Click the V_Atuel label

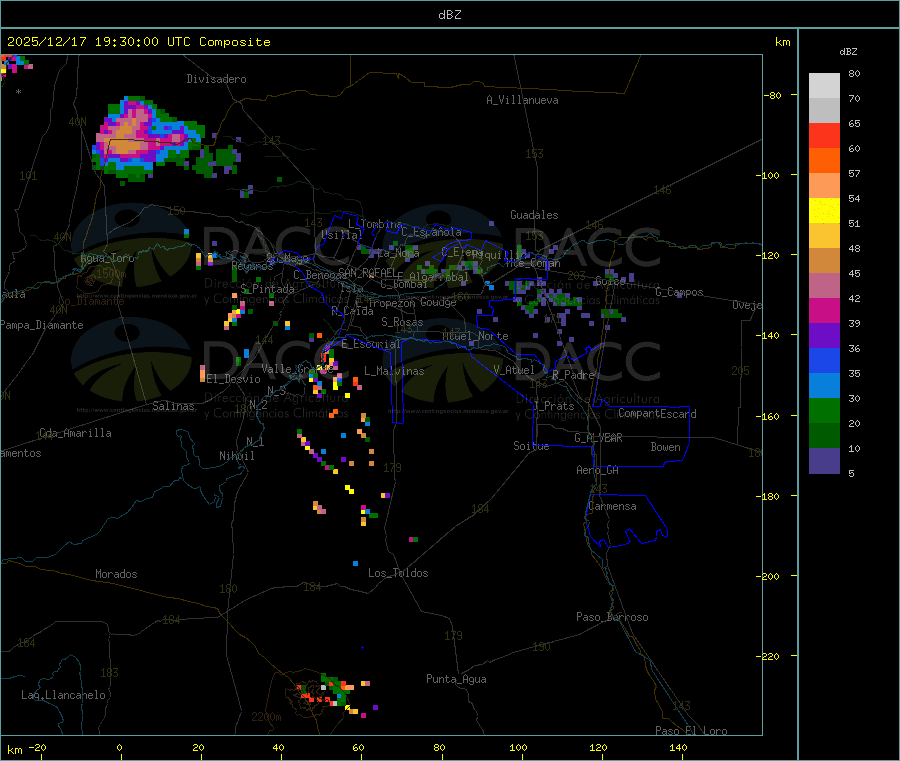tap(514, 370)
